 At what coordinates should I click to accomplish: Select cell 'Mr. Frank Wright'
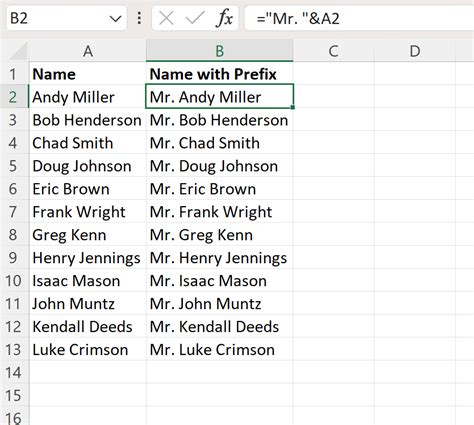[x=220, y=212]
